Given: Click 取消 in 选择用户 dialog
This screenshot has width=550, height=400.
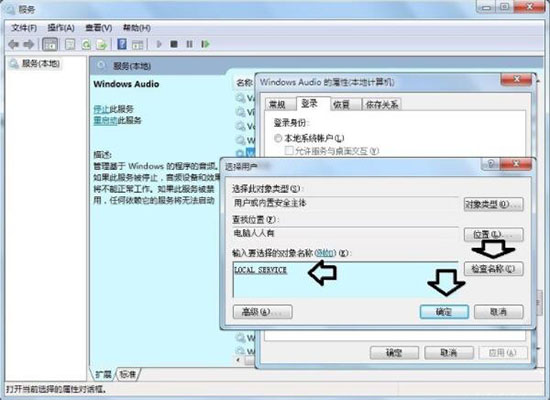Looking at the screenshot, I should pos(498,312).
